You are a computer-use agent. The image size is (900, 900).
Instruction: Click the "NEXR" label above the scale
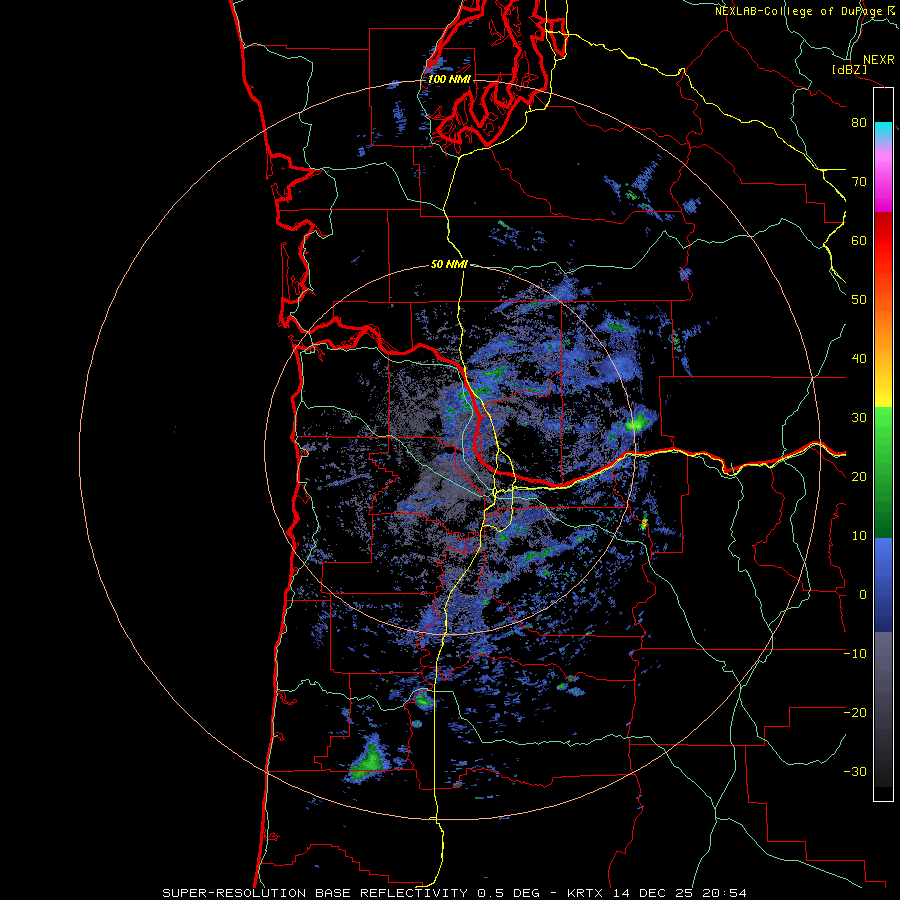(x=879, y=60)
